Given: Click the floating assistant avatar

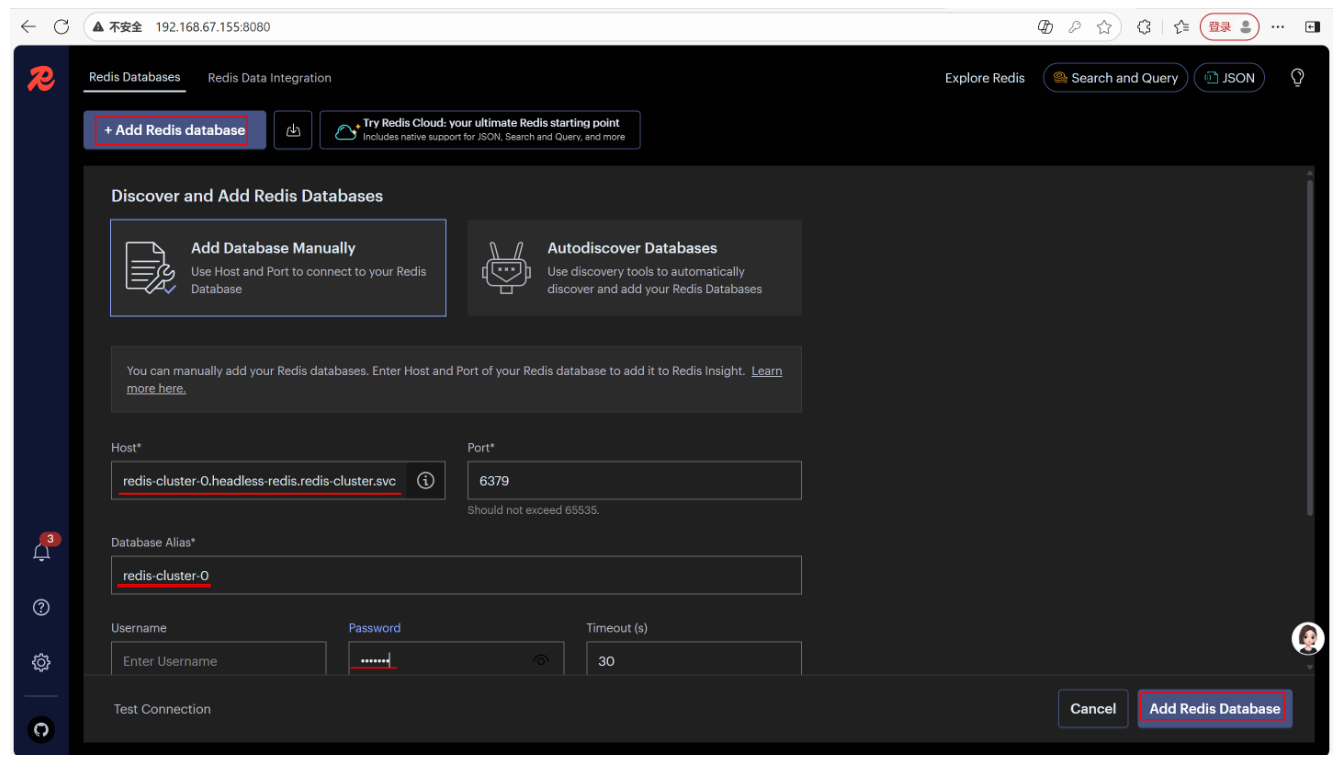Looking at the screenshot, I should [1308, 638].
